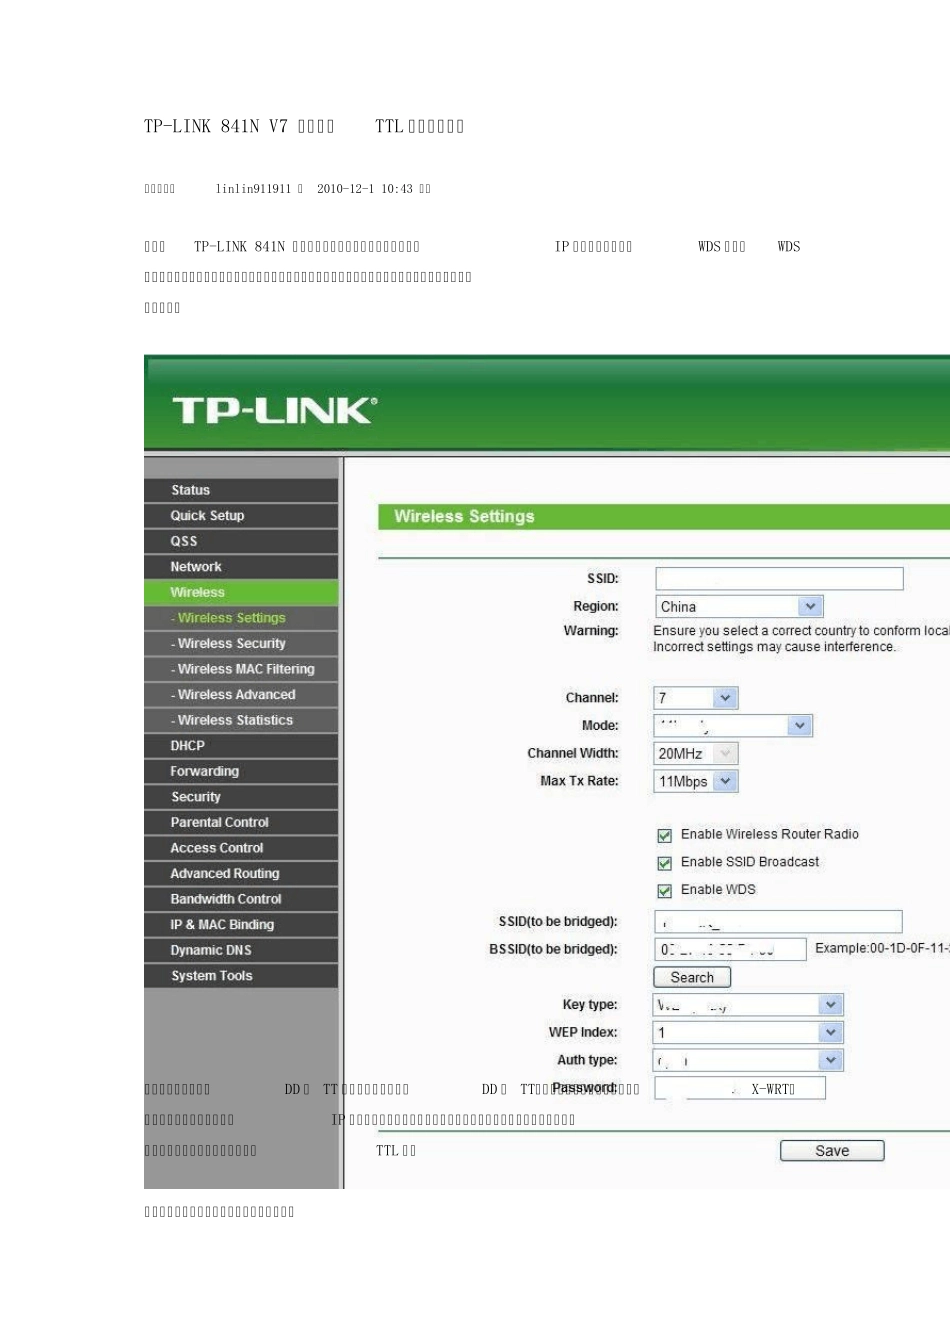Open the Region dropdown showing China
Image resolution: width=950 pixels, height=1344 pixels.
(739, 606)
